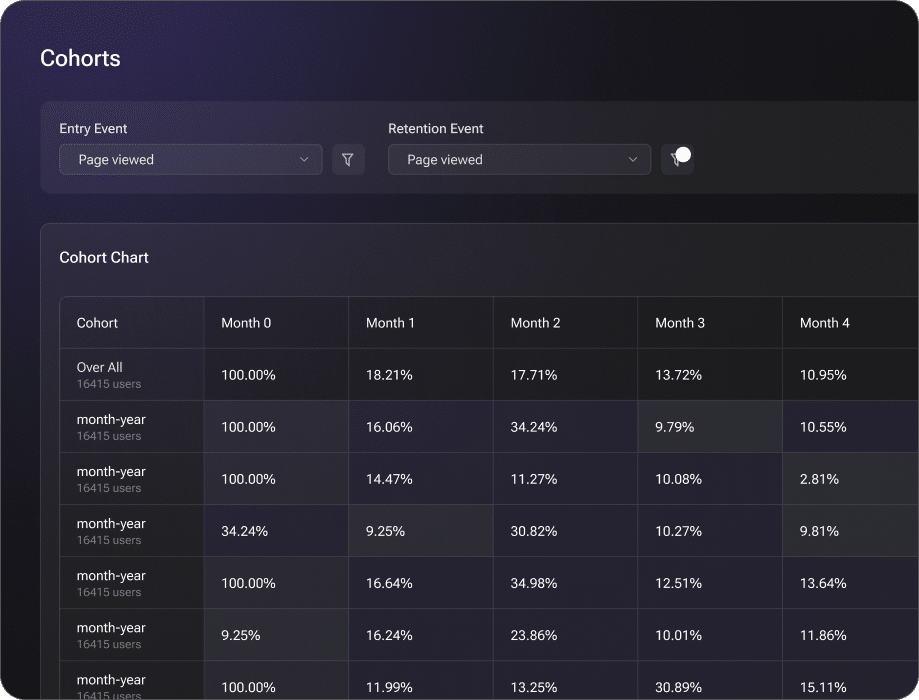Click the filter icon beside Retention Event
Screen dimensions: 919x700
(677, 160)
